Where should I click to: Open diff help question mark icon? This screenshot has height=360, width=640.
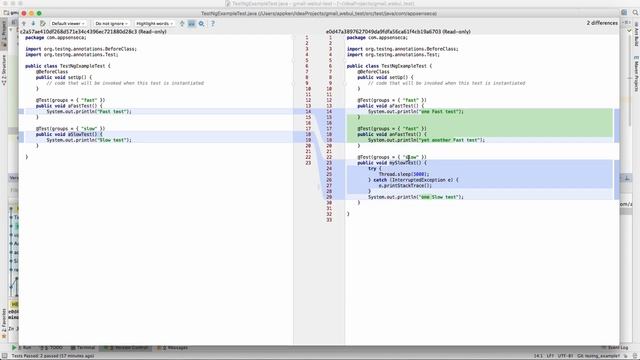tap(213, 24)
